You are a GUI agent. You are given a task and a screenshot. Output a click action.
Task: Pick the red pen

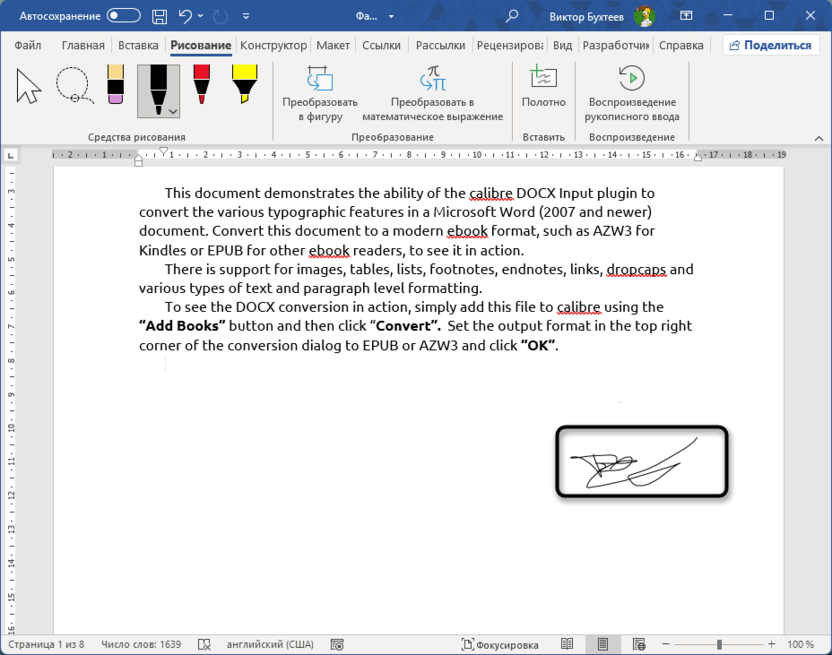point(202,84)
